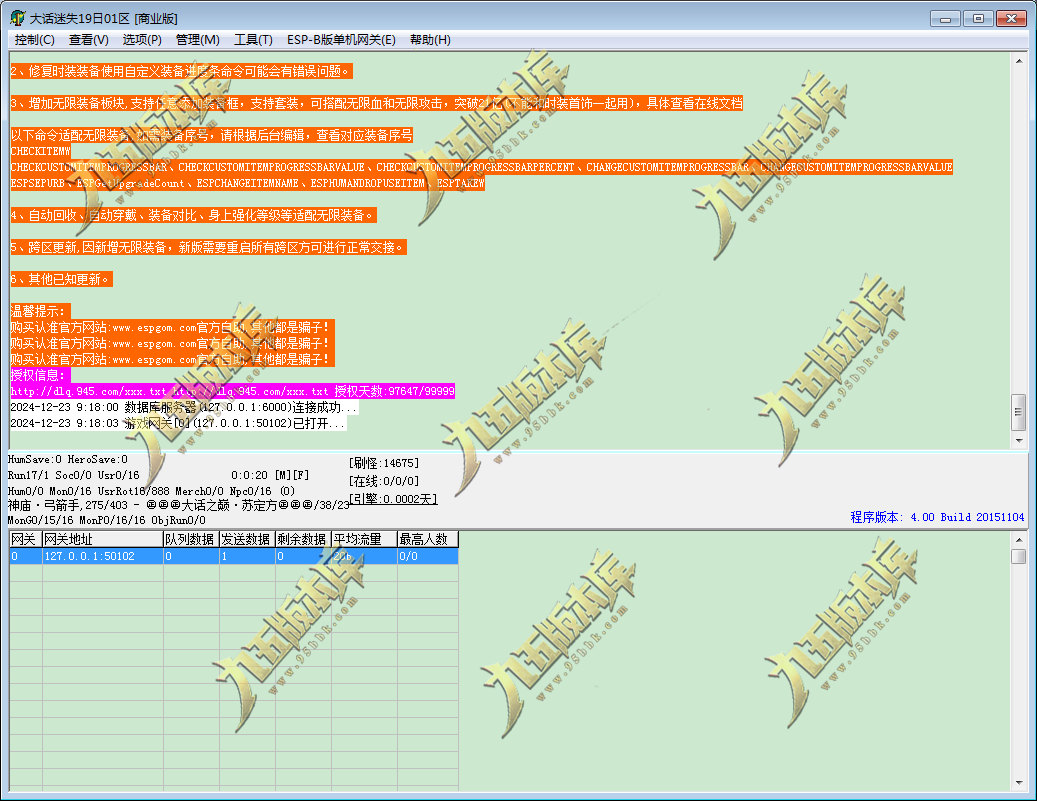The image size is (1037, 801).
Task: Click the log pane scroll down arrow
Action: pos(1019,441)
